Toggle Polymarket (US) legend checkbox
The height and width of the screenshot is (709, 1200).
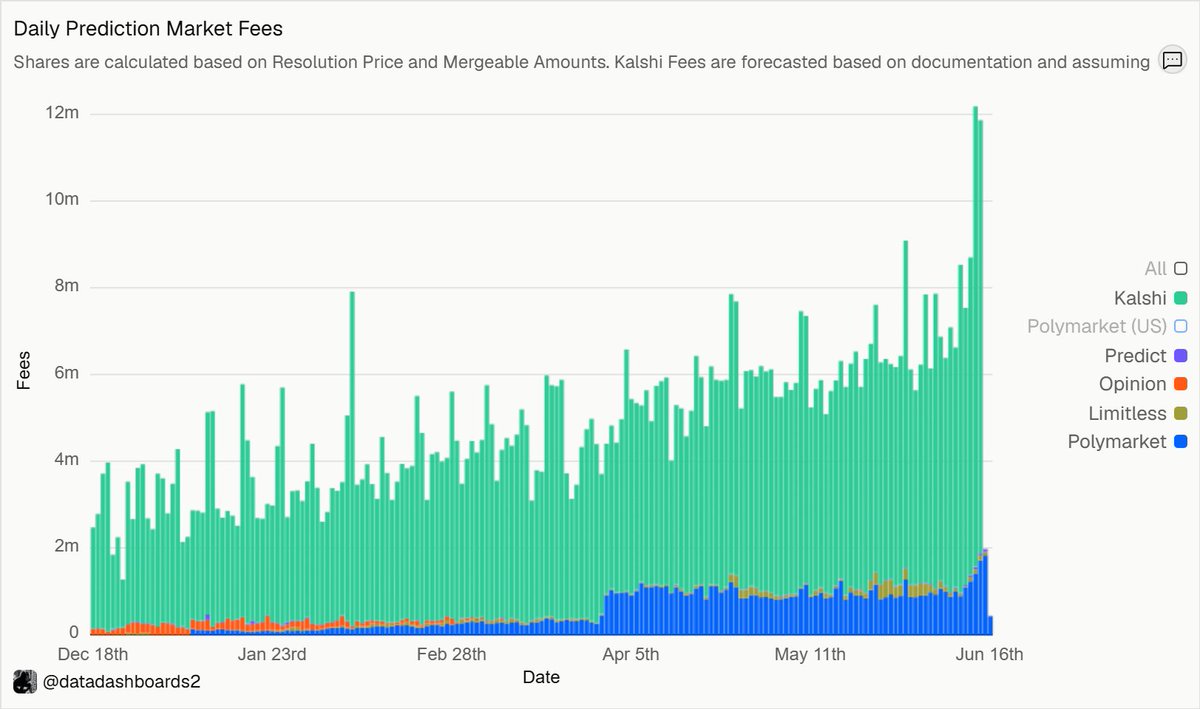(1181, 326)
